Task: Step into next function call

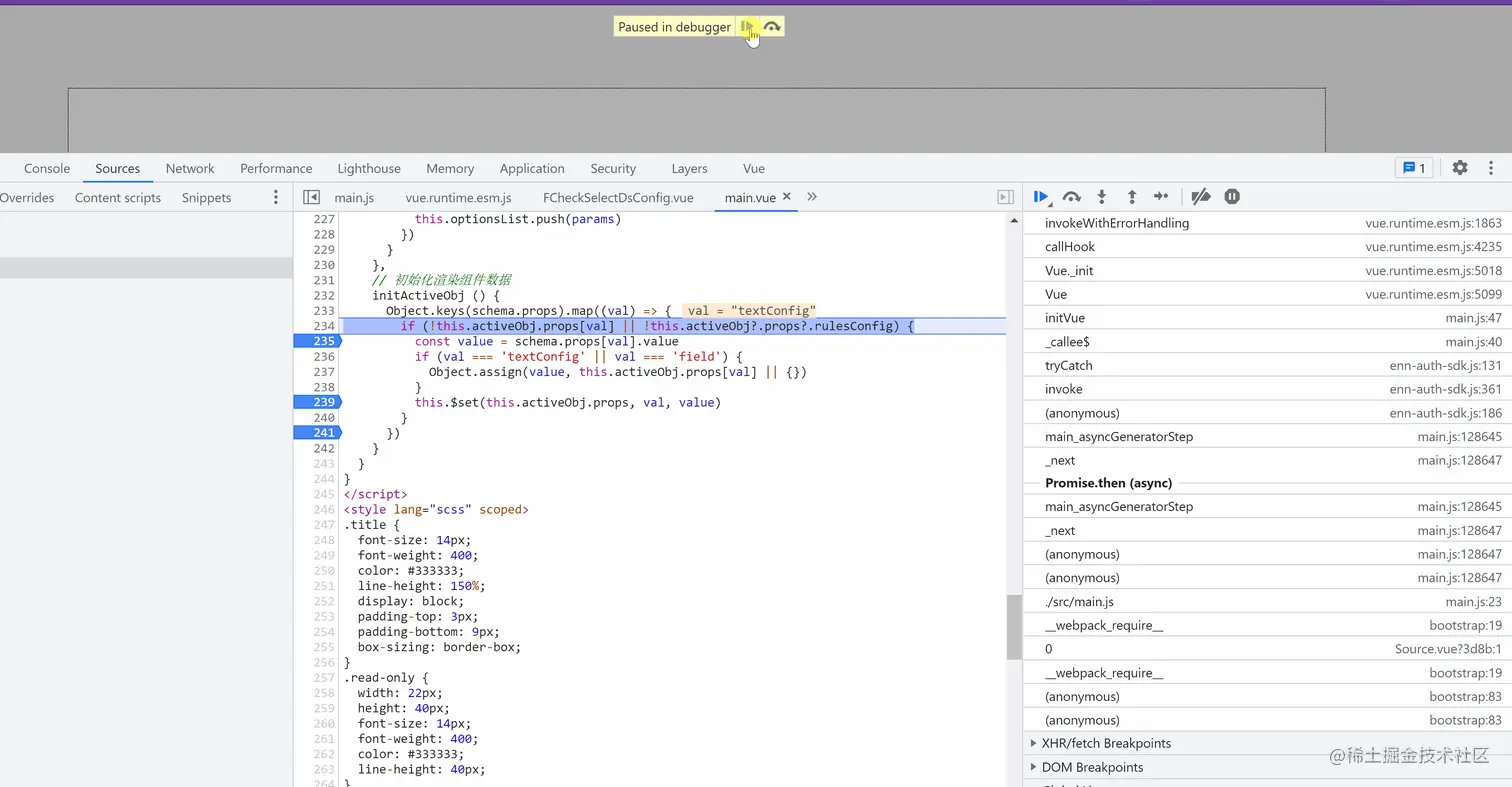Action: [1101, 197]
